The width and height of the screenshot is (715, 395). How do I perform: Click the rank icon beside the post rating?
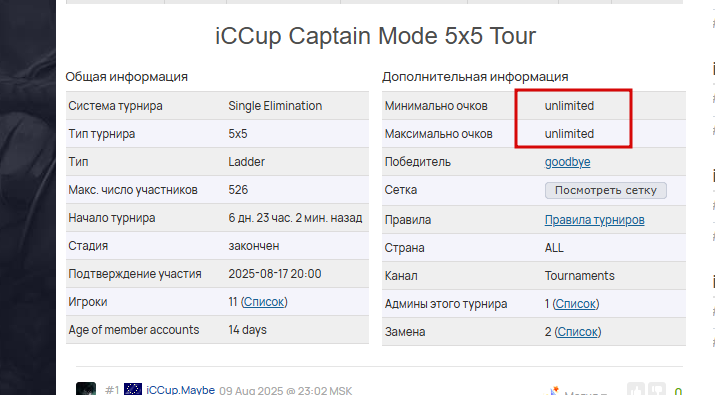[554, 390]
